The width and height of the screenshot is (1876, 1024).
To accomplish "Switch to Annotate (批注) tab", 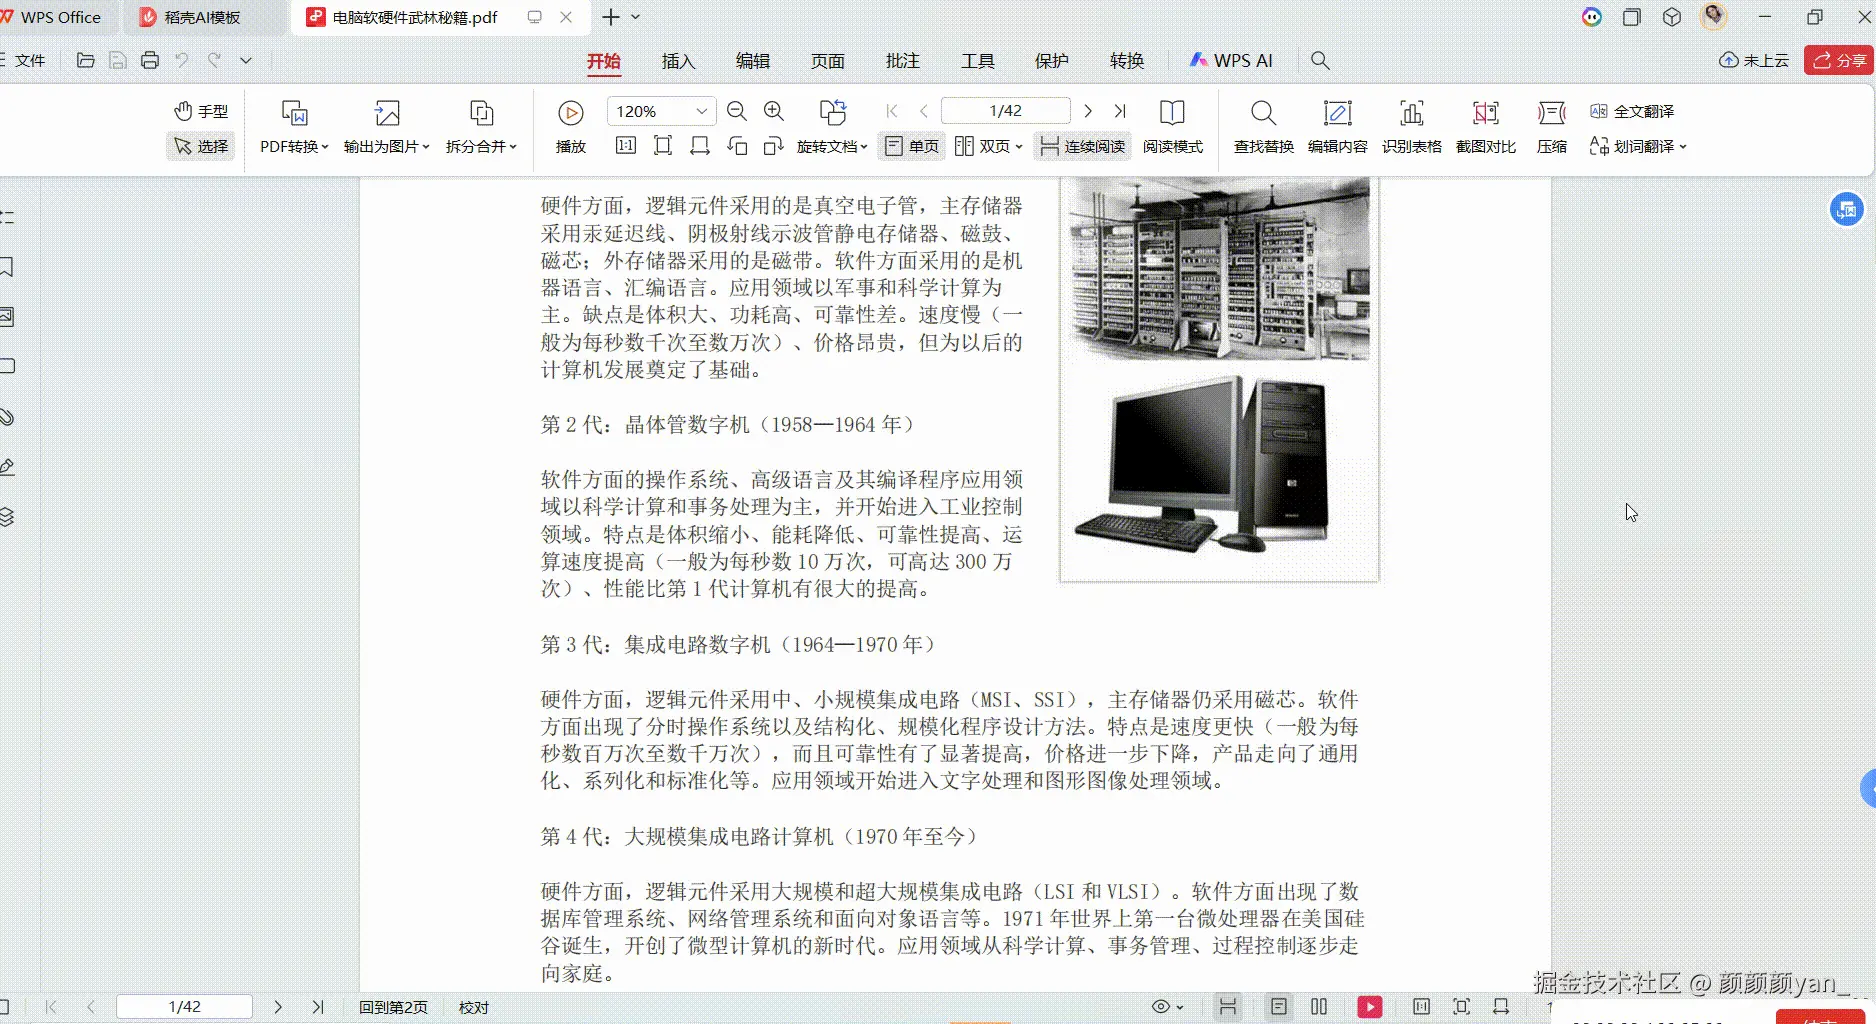I will point(903,61).
